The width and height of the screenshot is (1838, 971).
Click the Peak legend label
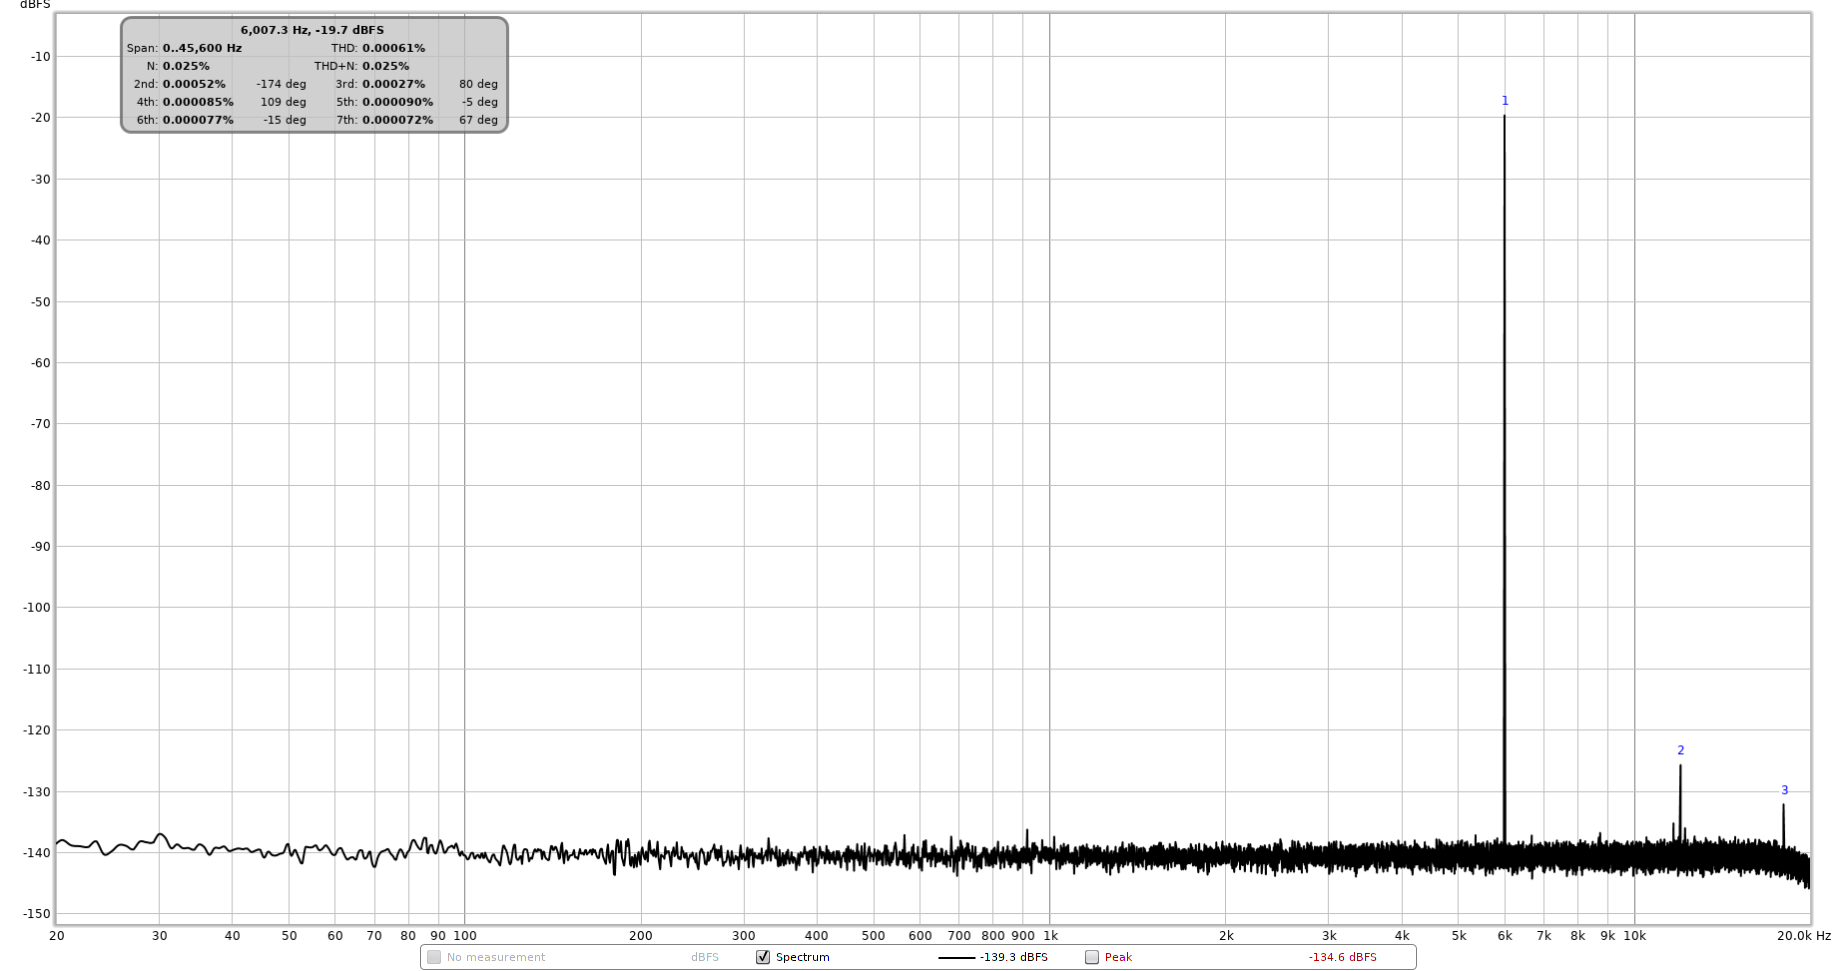[x=1118, y=957]
